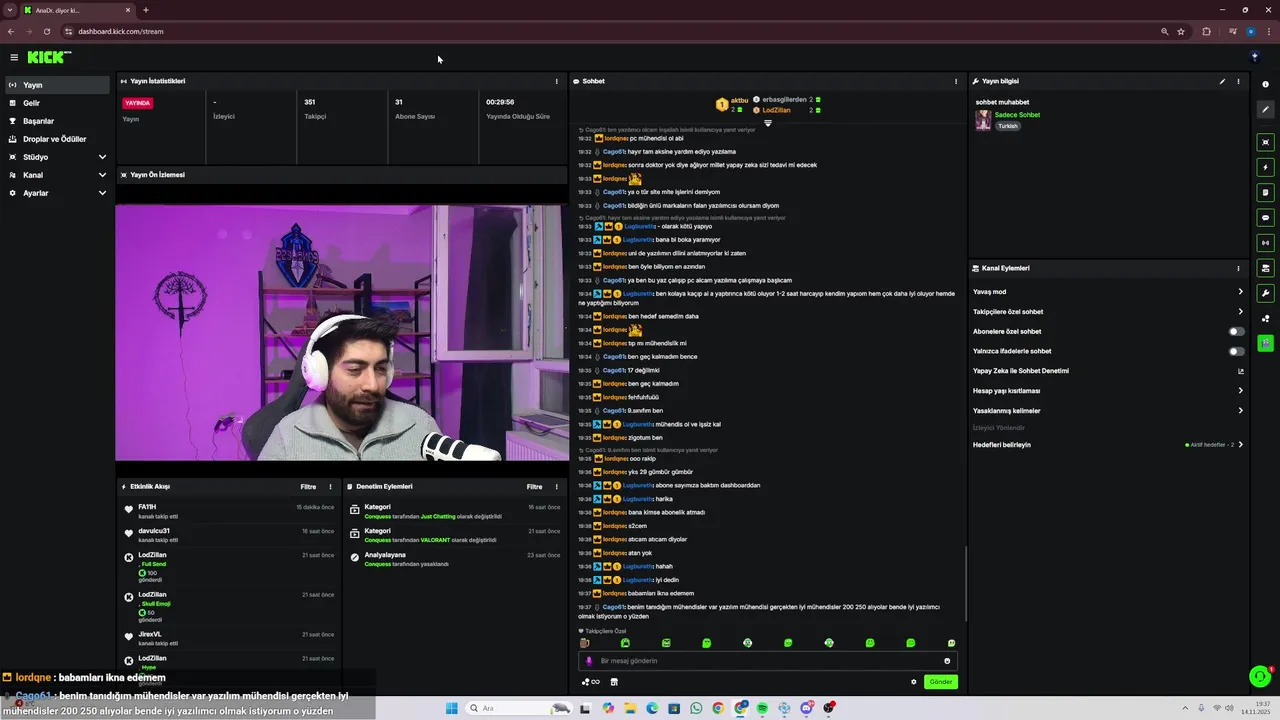Open the shop icon under message box

(614, 682)
